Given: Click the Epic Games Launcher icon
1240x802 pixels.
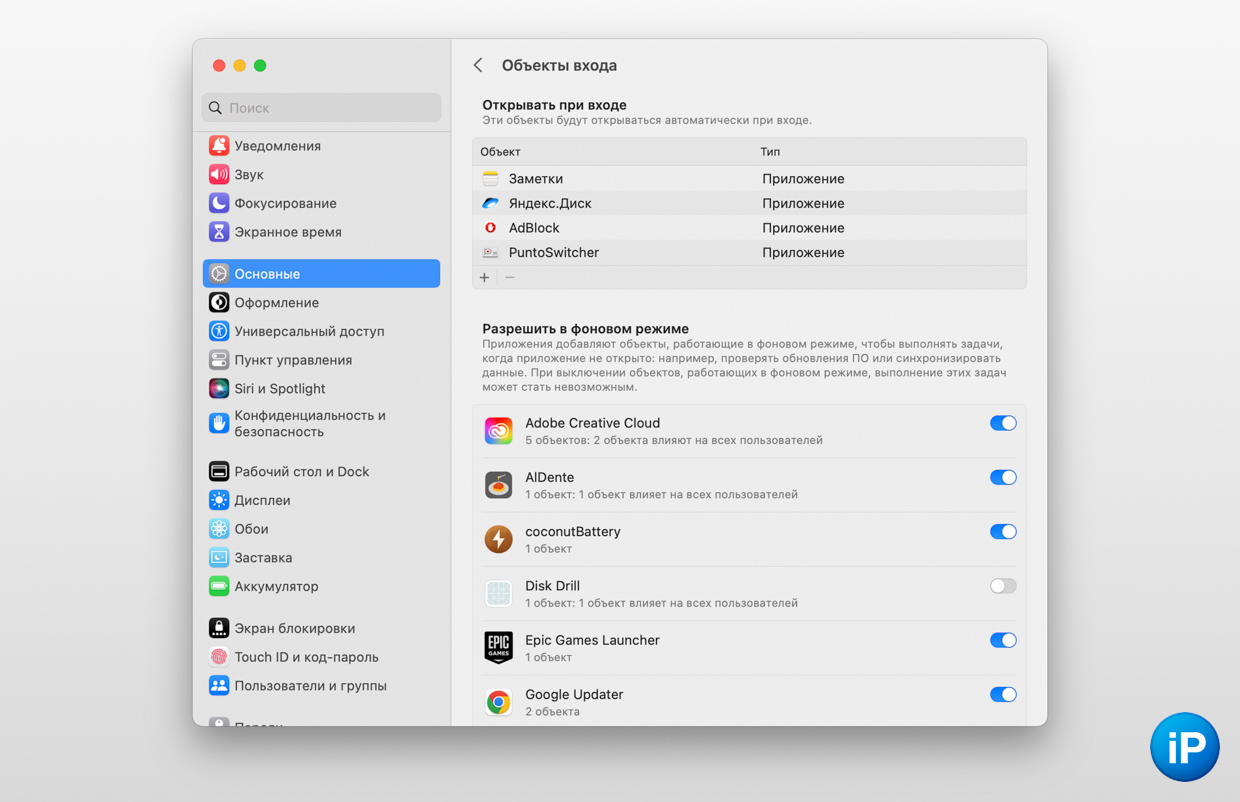Looking at the screenshot, I should [x=498, y=648].
